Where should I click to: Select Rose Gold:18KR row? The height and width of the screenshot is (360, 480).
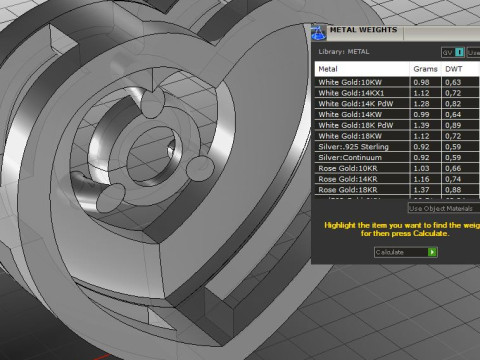pyautogui.click(x=397, y=190)
